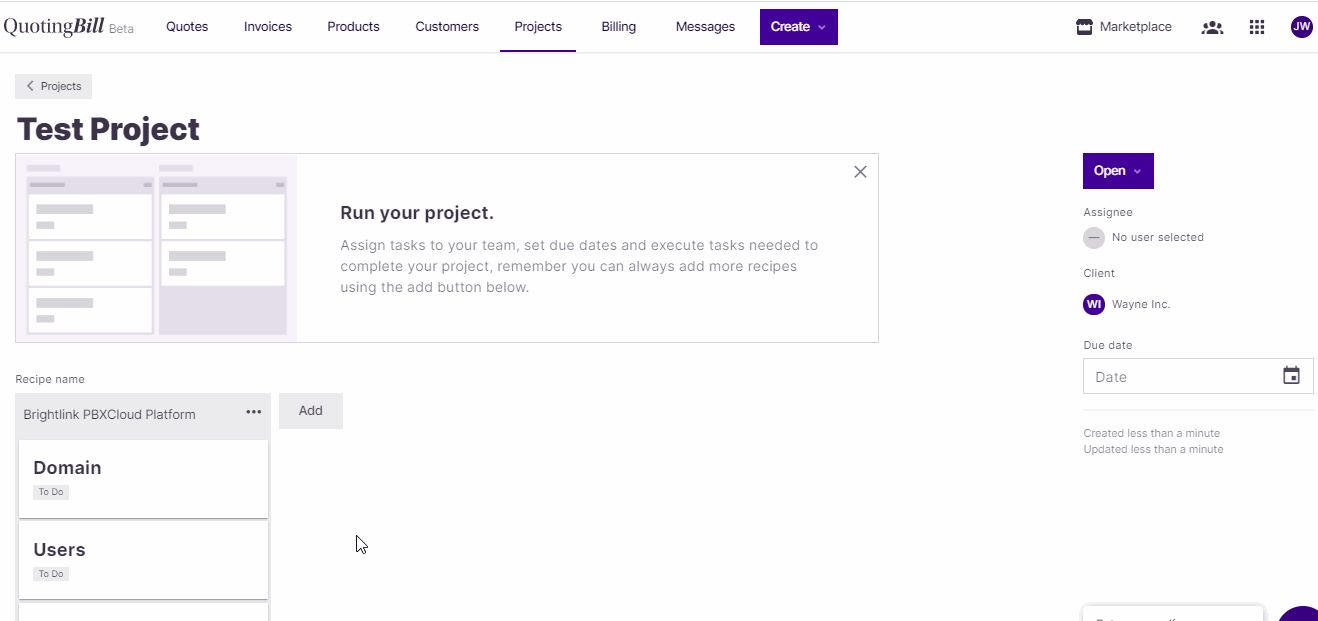Open the team members people icon

(x=1212, y=27)
